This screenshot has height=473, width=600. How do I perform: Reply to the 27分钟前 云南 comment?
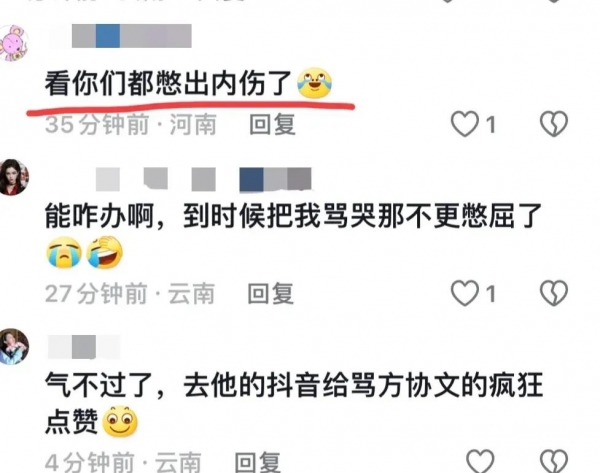tap(271, 294)
